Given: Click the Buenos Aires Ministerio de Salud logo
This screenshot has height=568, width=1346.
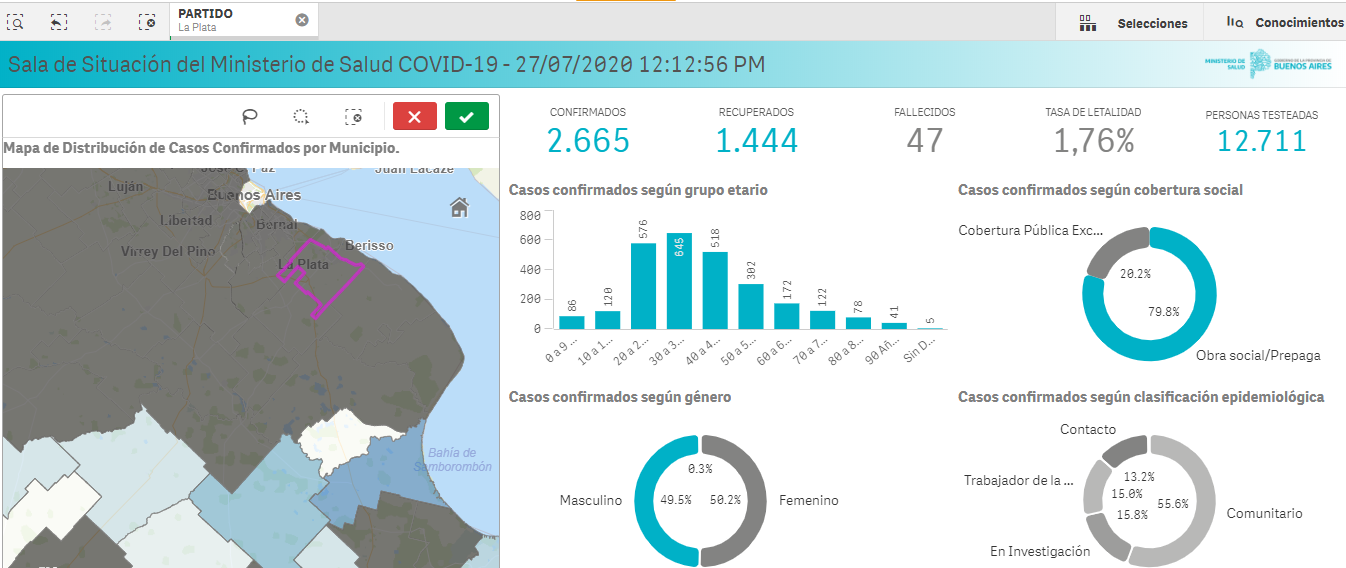Looking at the screenshot, I should point(1268,63).
